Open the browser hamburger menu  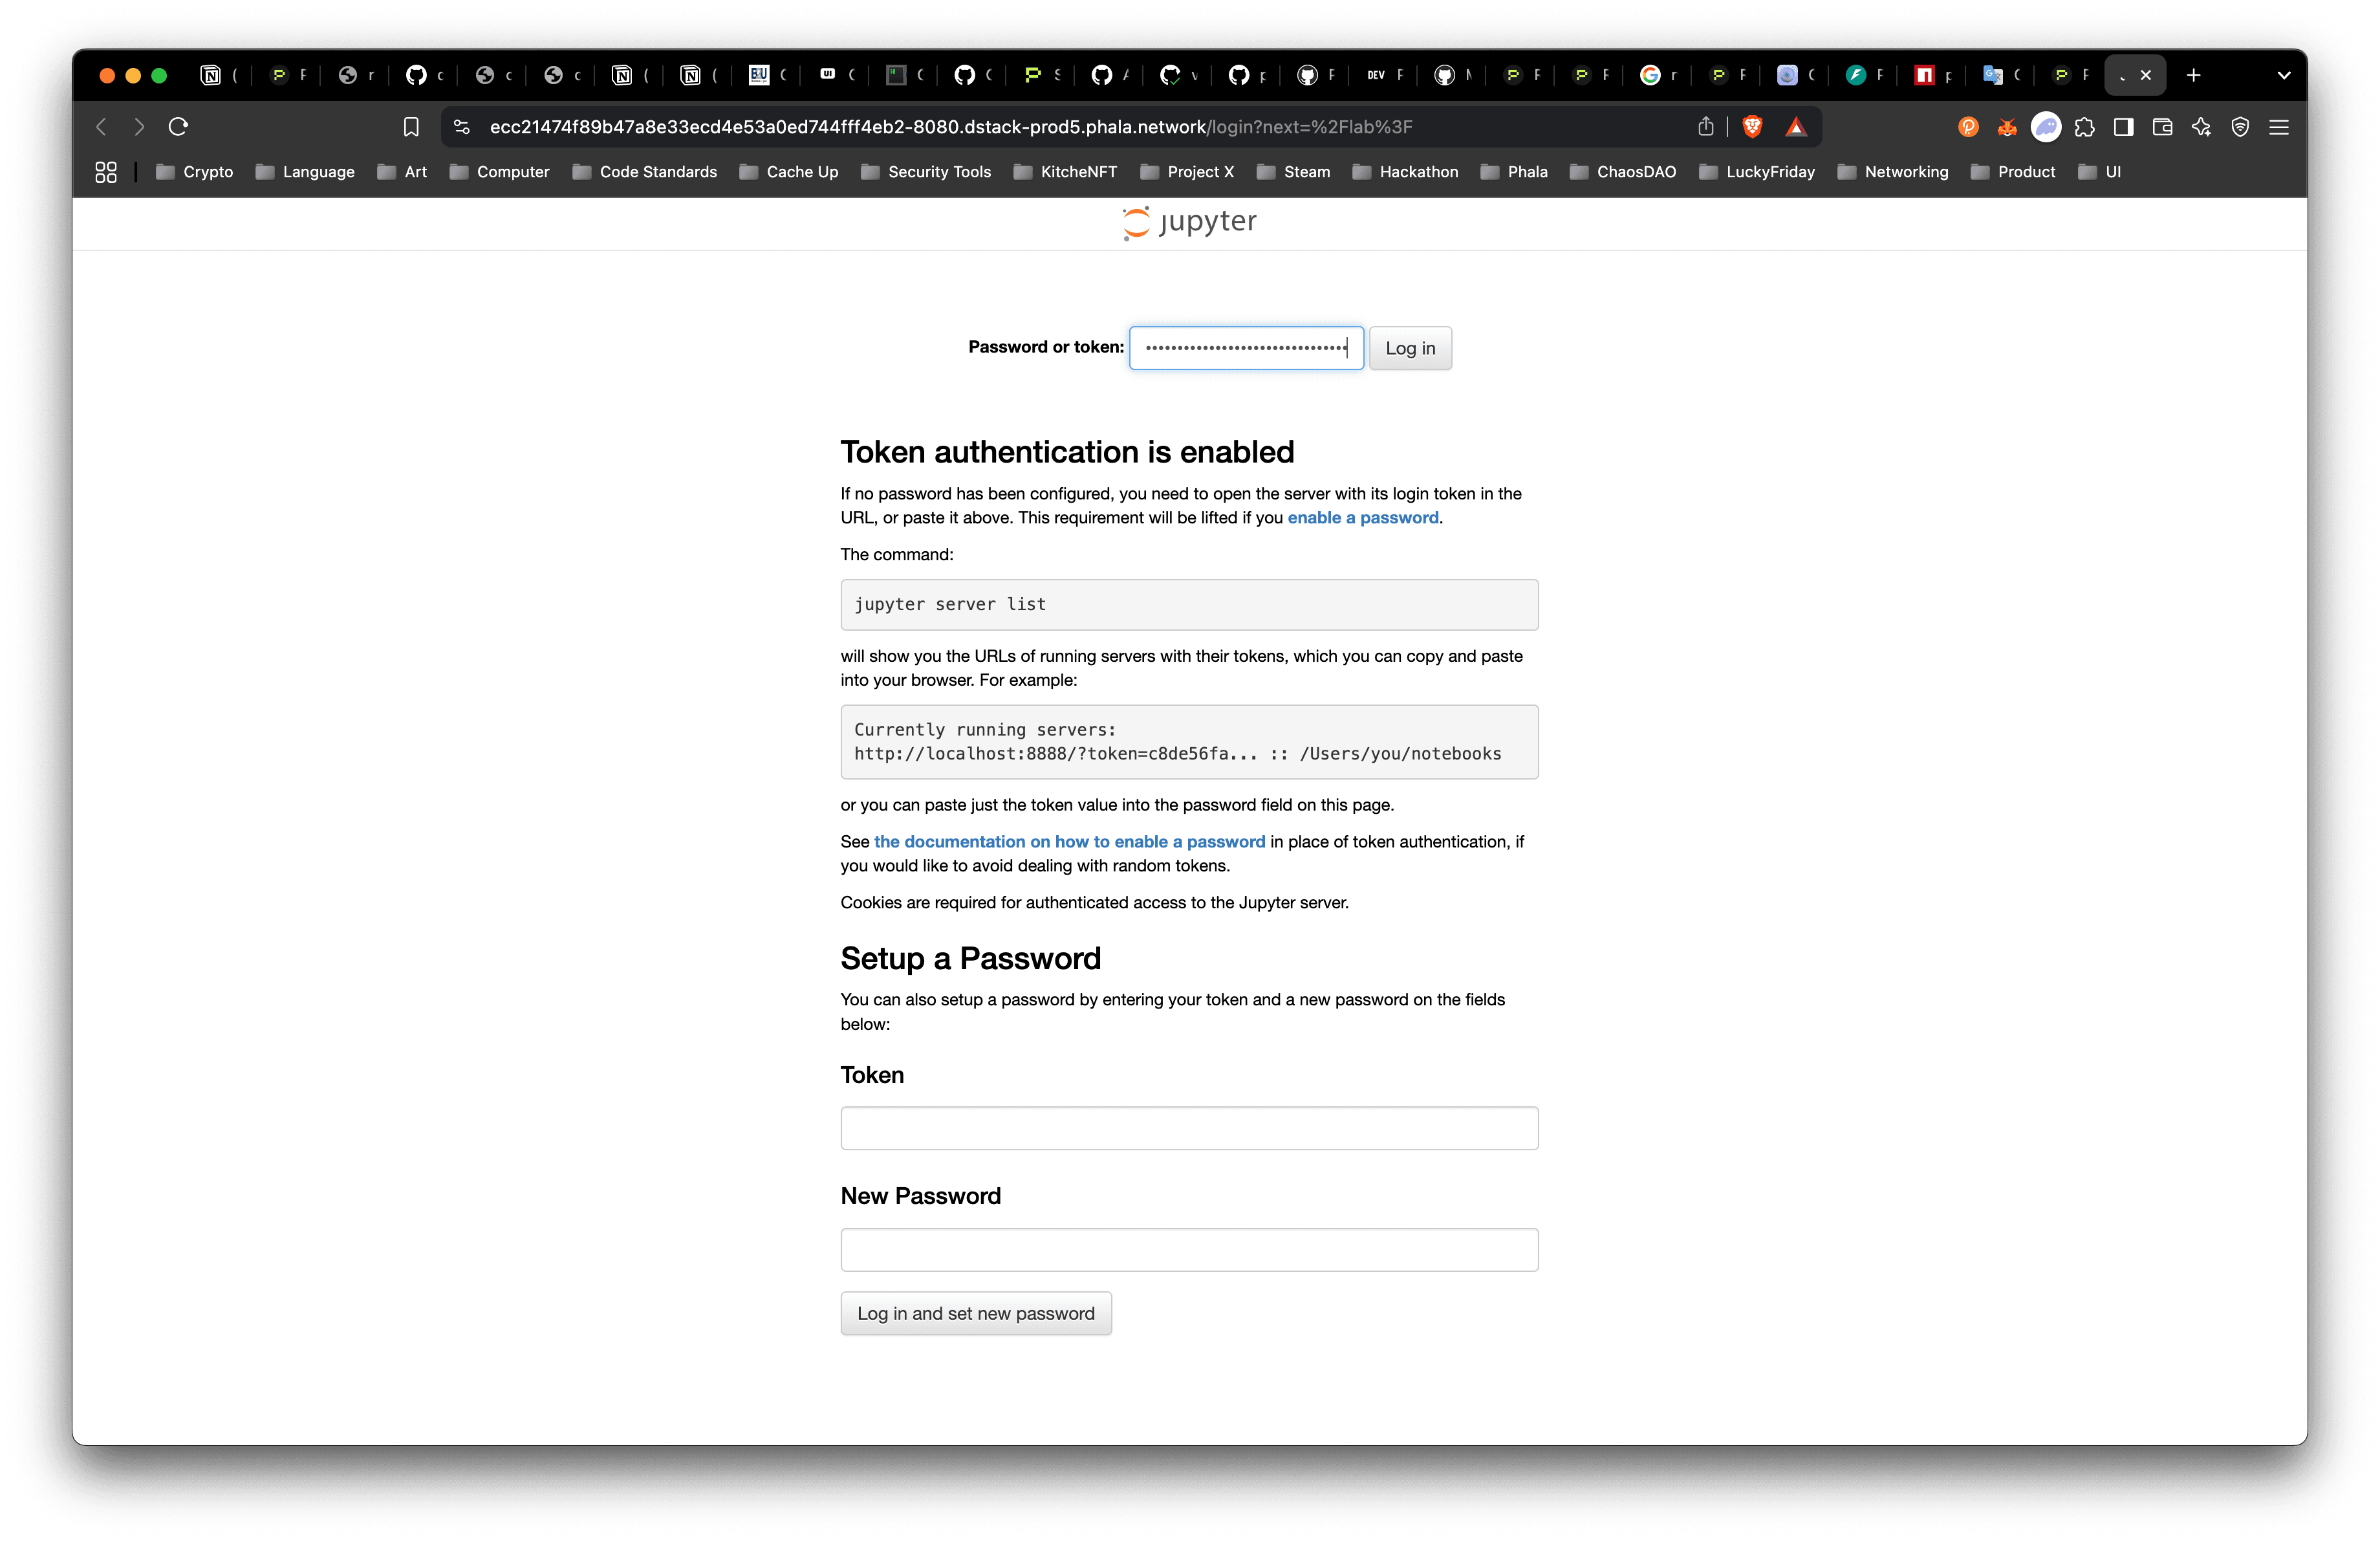[2279, 127]
